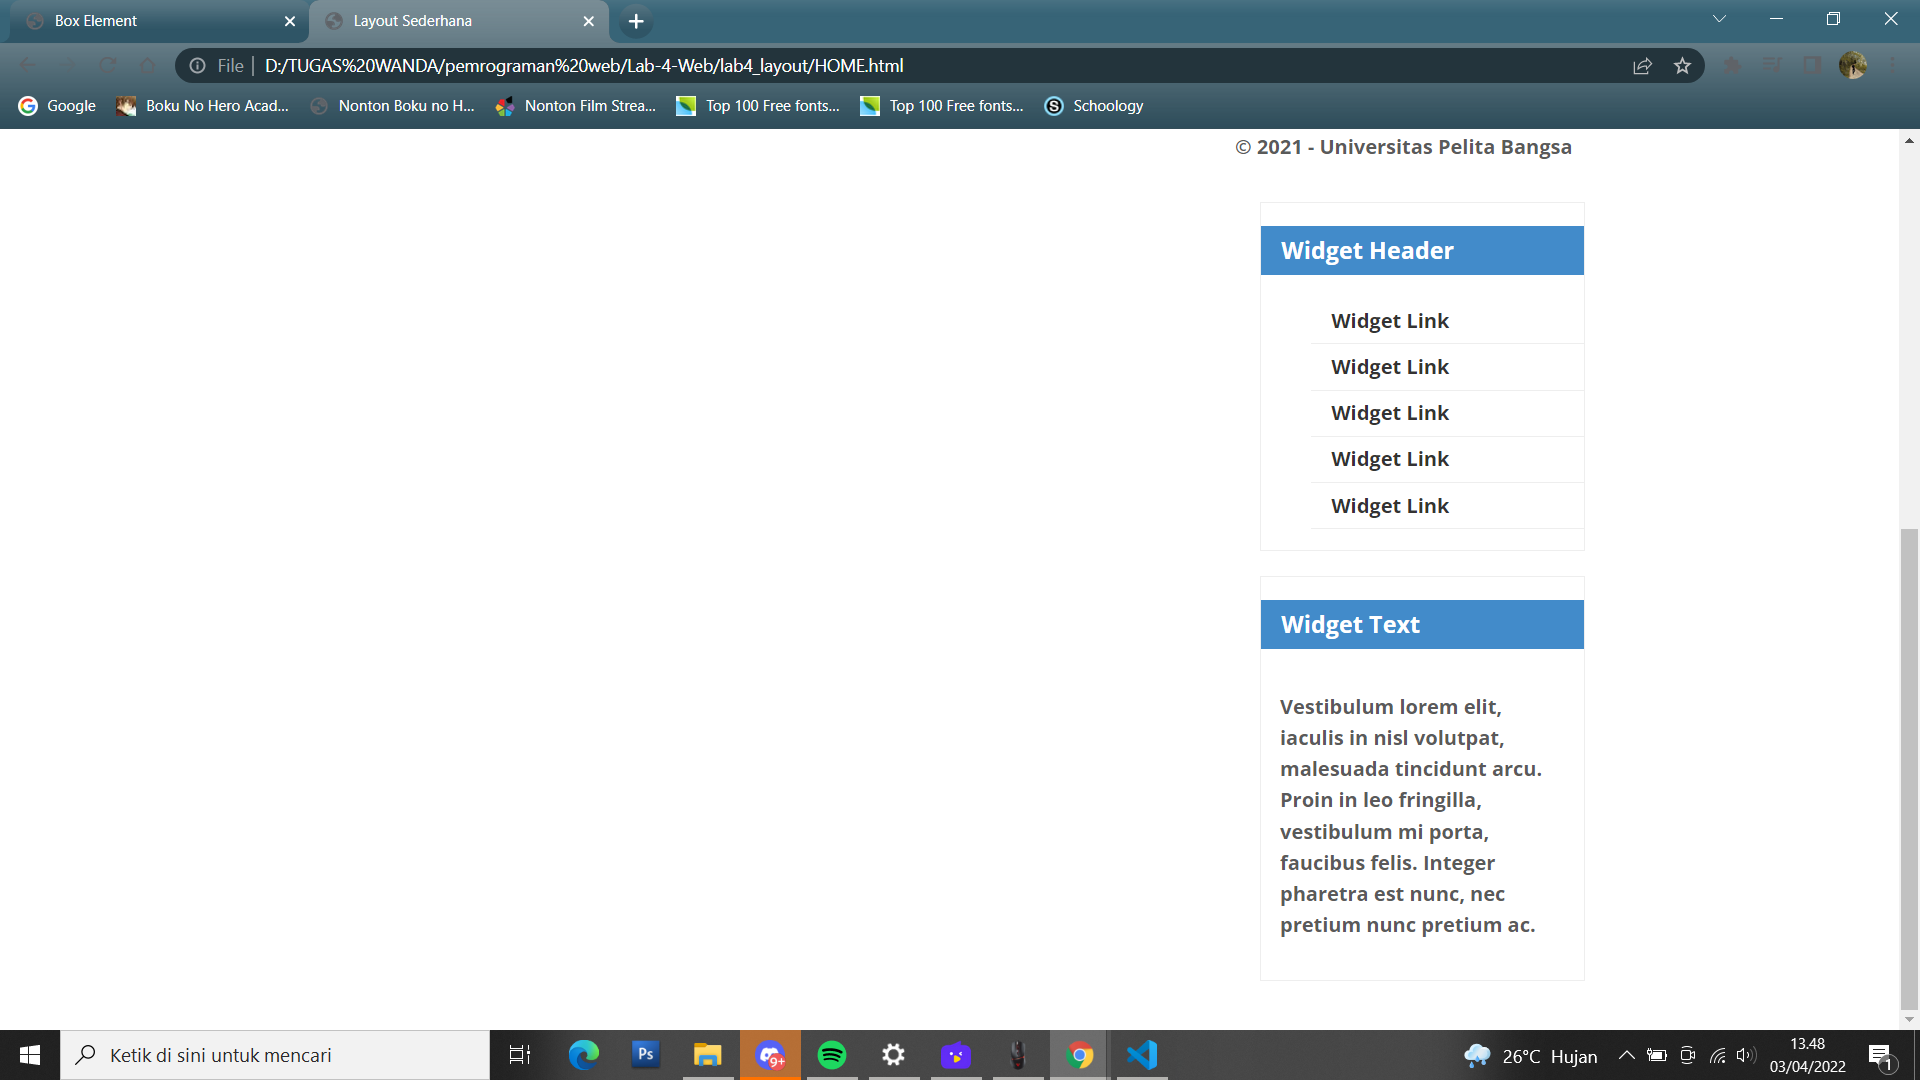Click the scrollbar up arrow

click(x=1909, y=140)
